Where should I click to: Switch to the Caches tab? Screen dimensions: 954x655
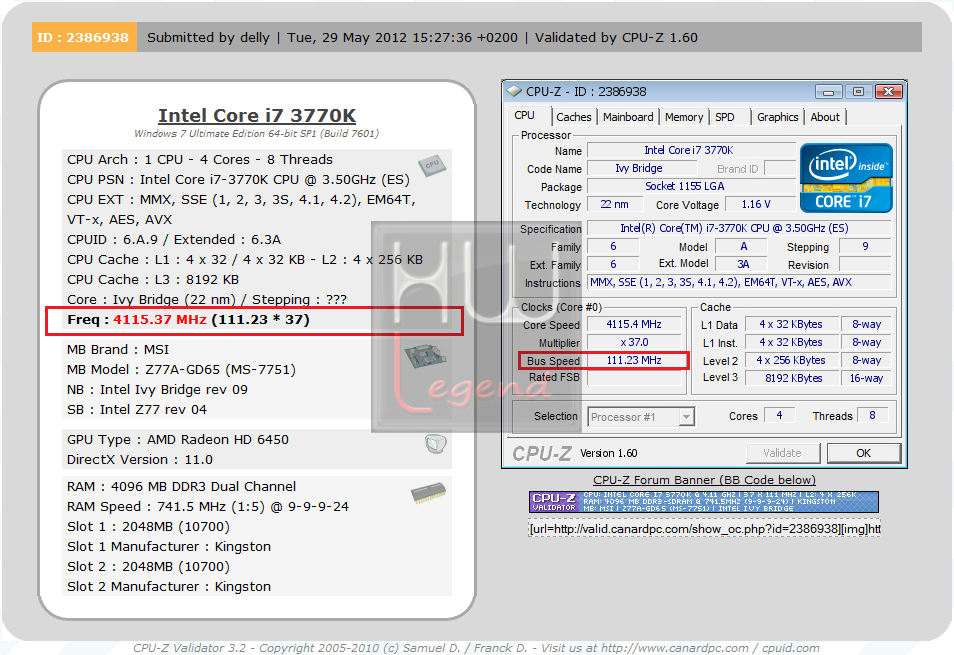(574, 117)
